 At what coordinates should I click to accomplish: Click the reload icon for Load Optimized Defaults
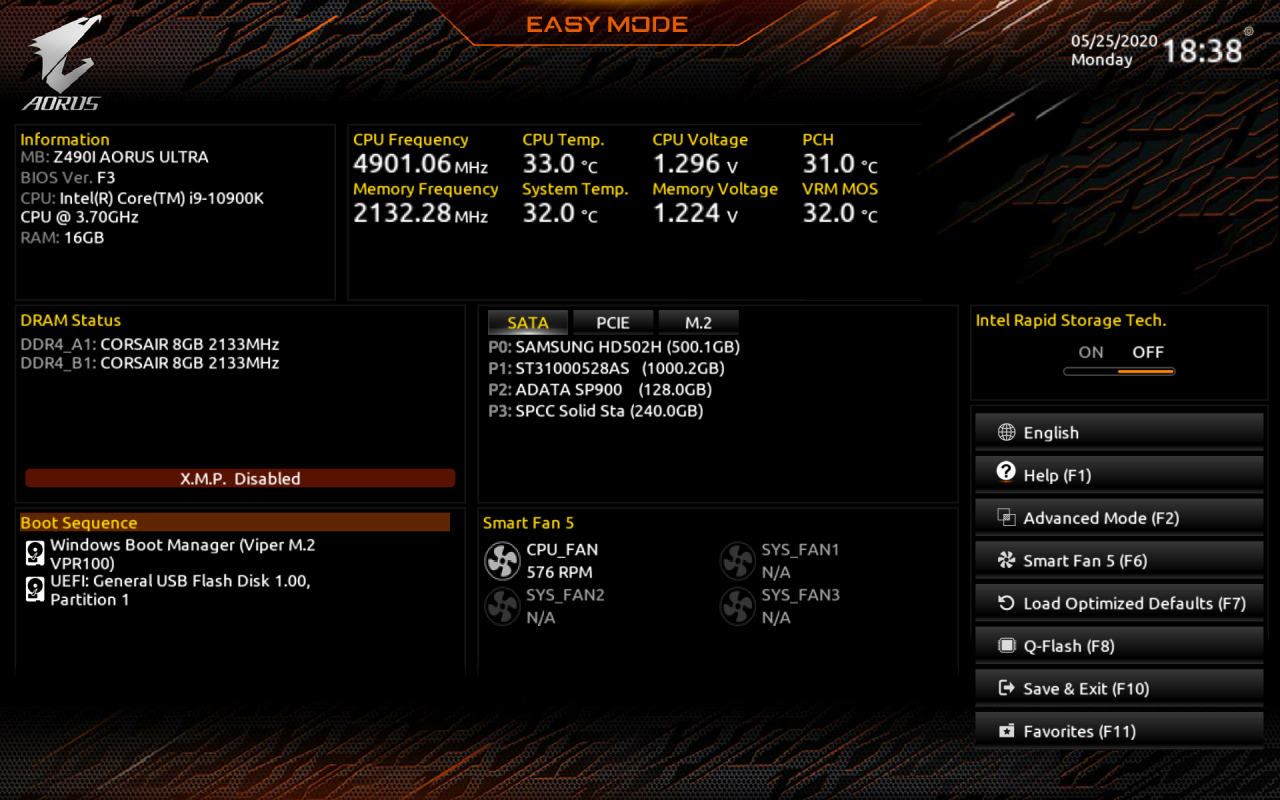[x=1006, y=603]
